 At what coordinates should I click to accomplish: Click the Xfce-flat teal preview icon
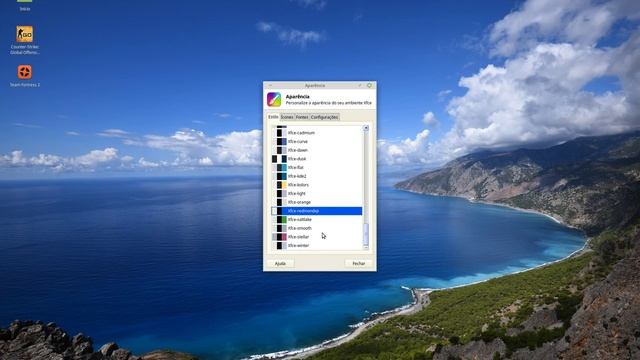point(279,167)
